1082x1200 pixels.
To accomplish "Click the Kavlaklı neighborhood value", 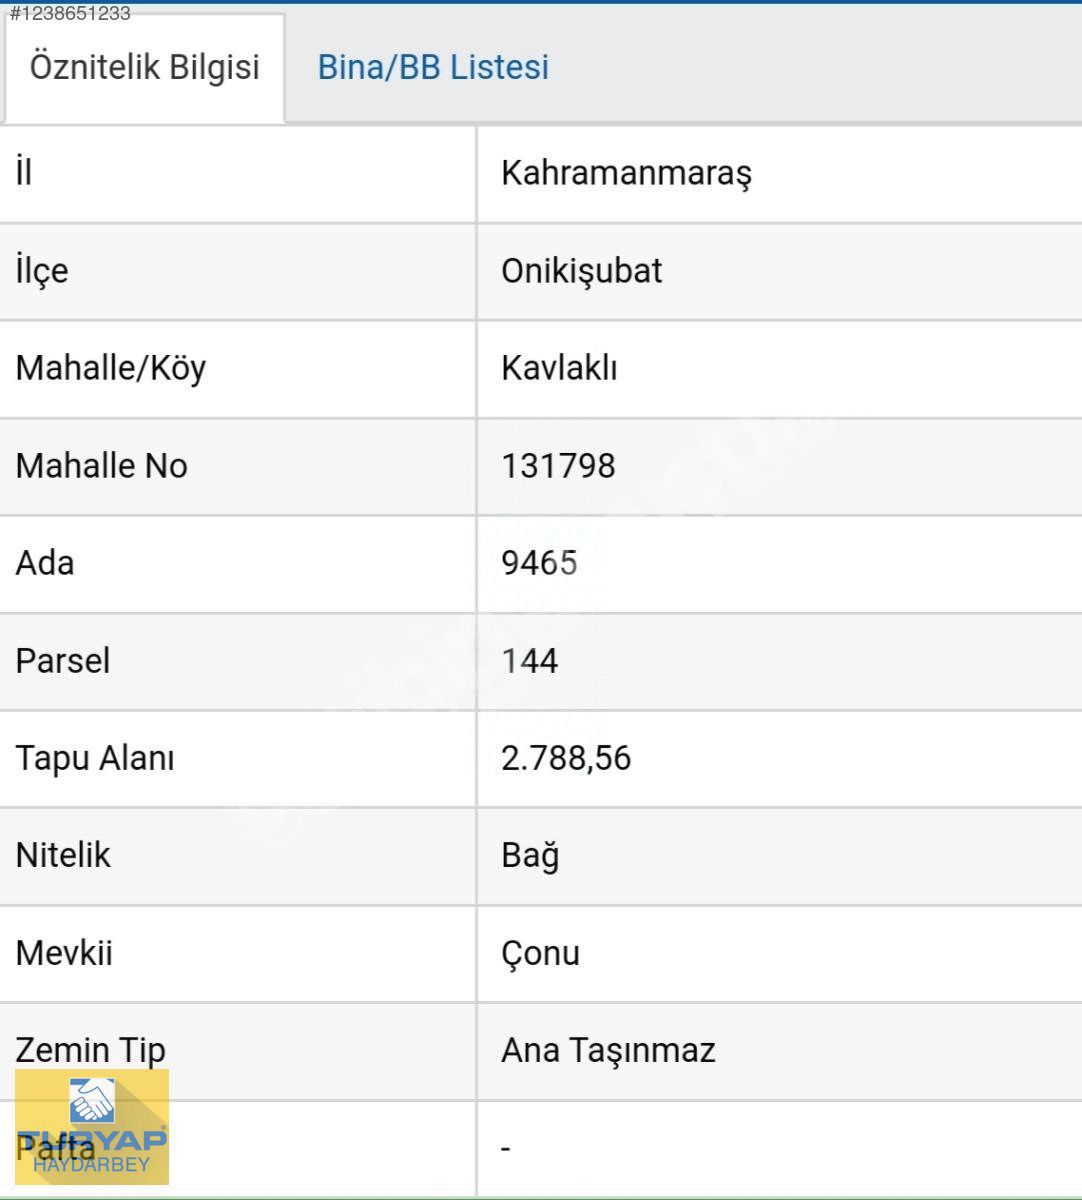I will (x=559, y=368).
